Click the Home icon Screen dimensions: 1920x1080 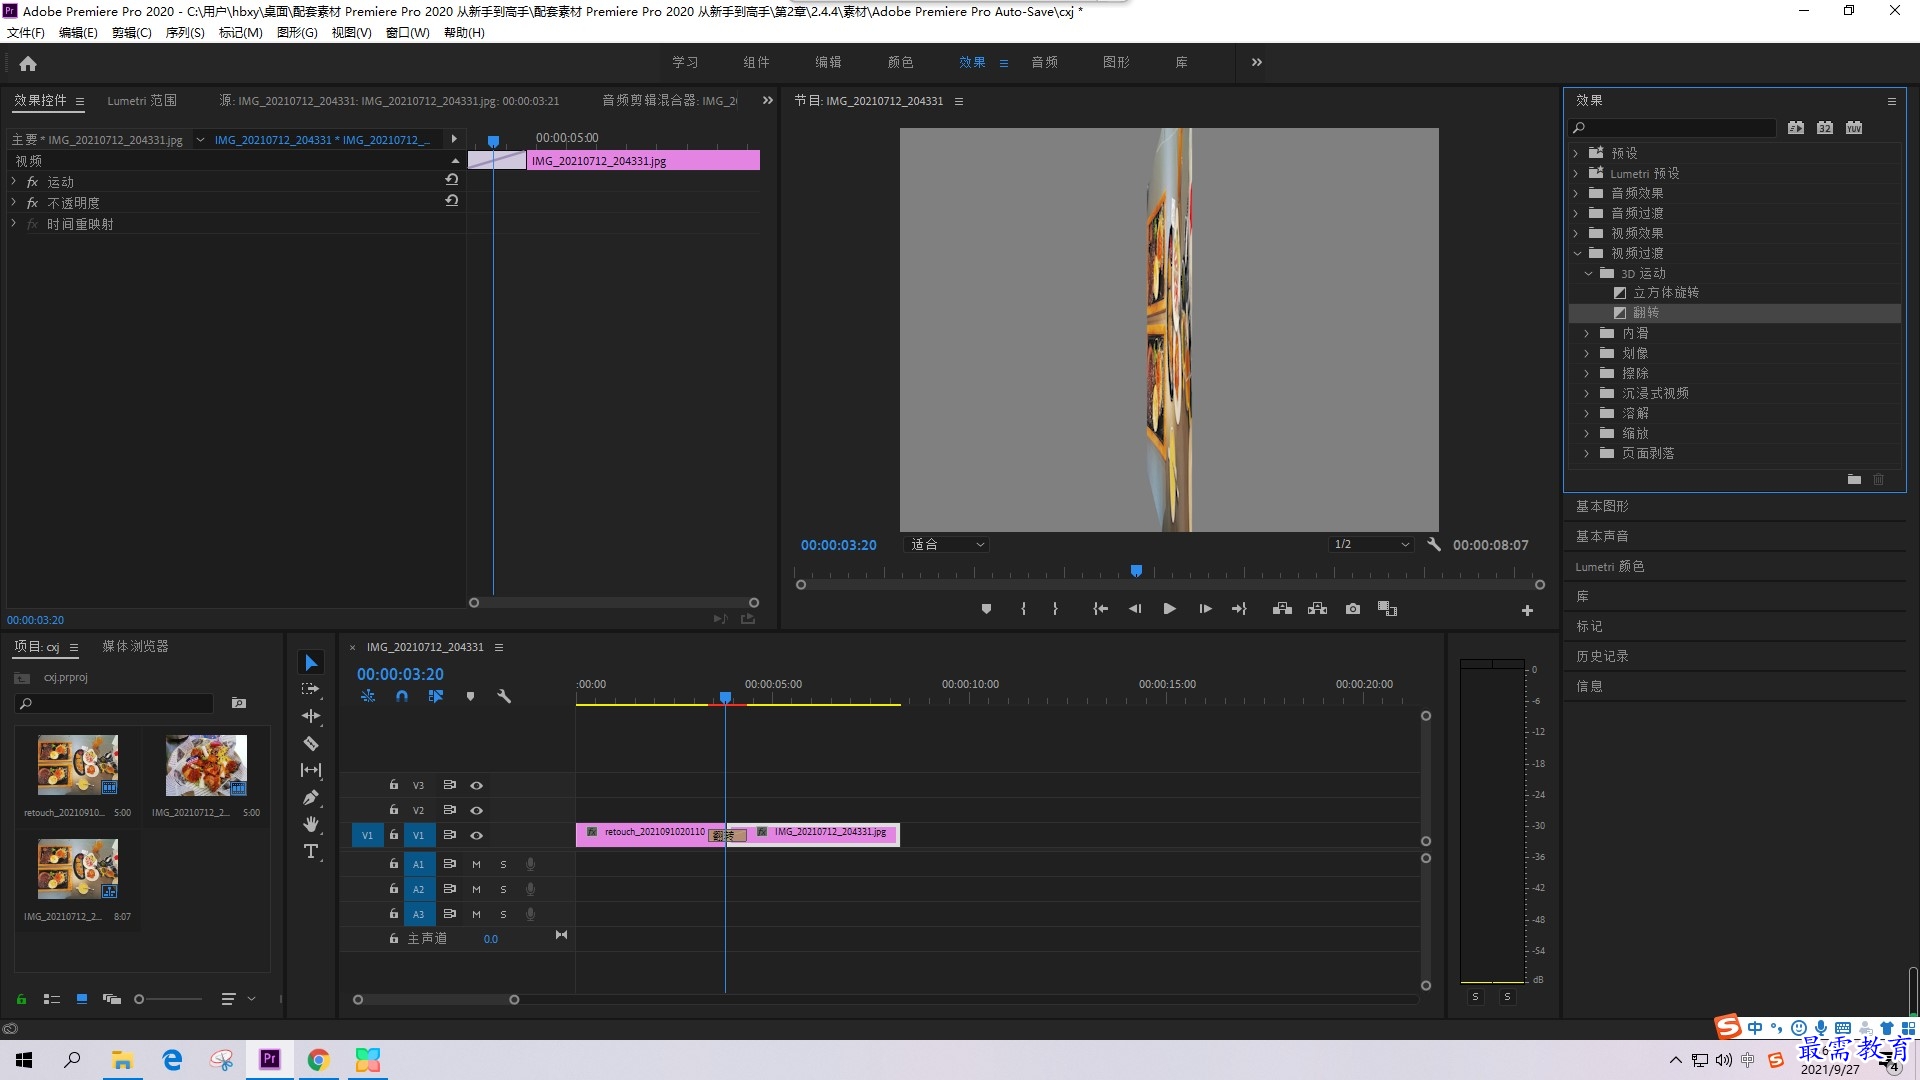point(28,63)
